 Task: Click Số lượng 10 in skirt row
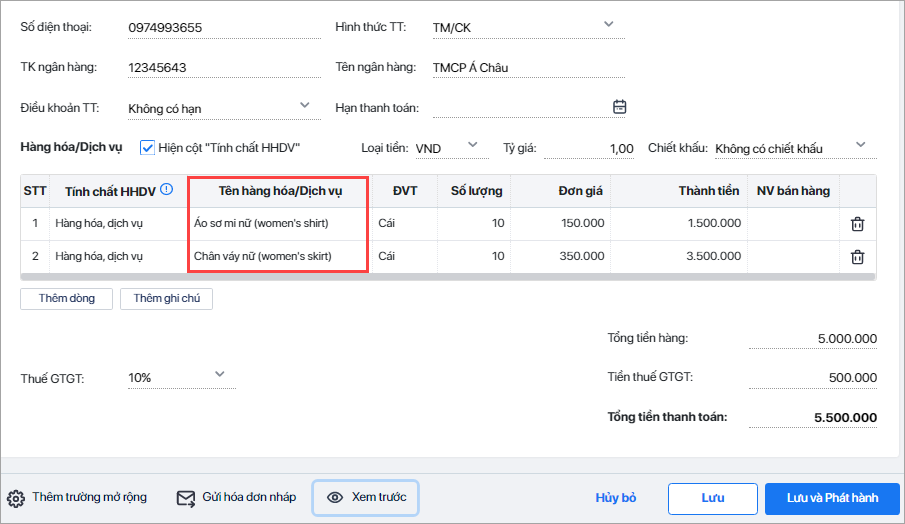(474, 256)
